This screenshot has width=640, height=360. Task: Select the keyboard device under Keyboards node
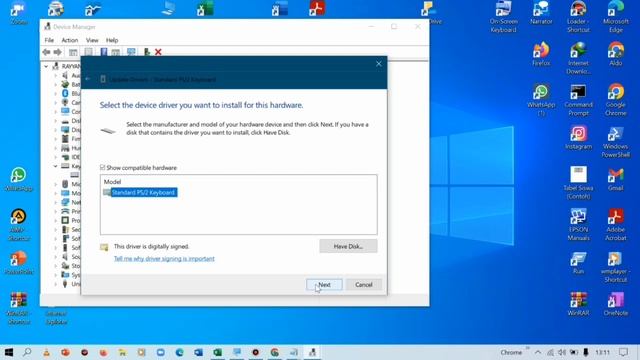click(75, 175)
